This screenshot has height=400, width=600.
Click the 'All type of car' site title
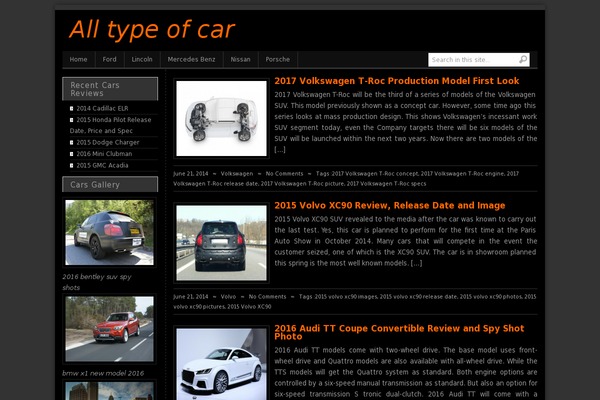152,29
